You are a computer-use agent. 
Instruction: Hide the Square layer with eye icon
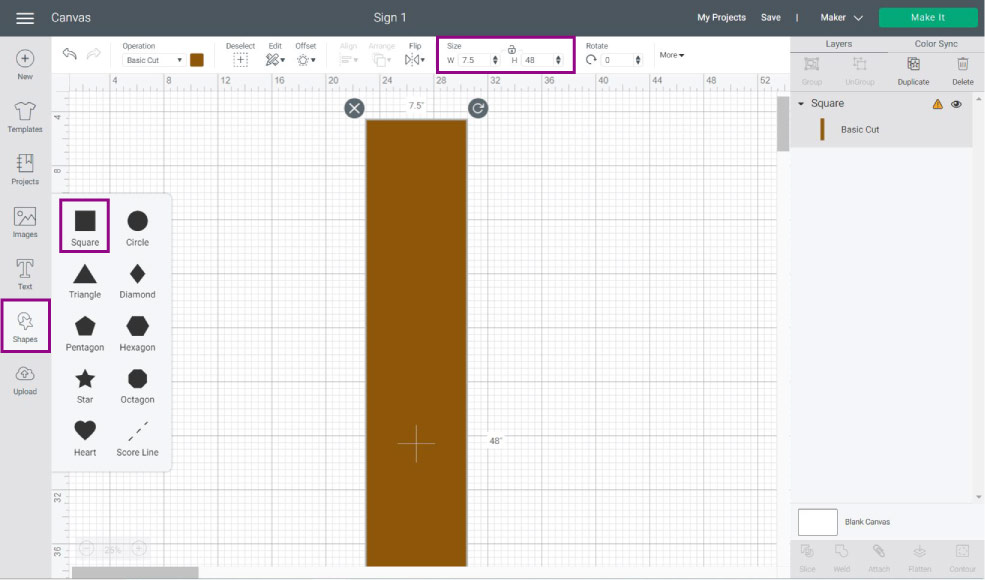click(x=956, y=104)
